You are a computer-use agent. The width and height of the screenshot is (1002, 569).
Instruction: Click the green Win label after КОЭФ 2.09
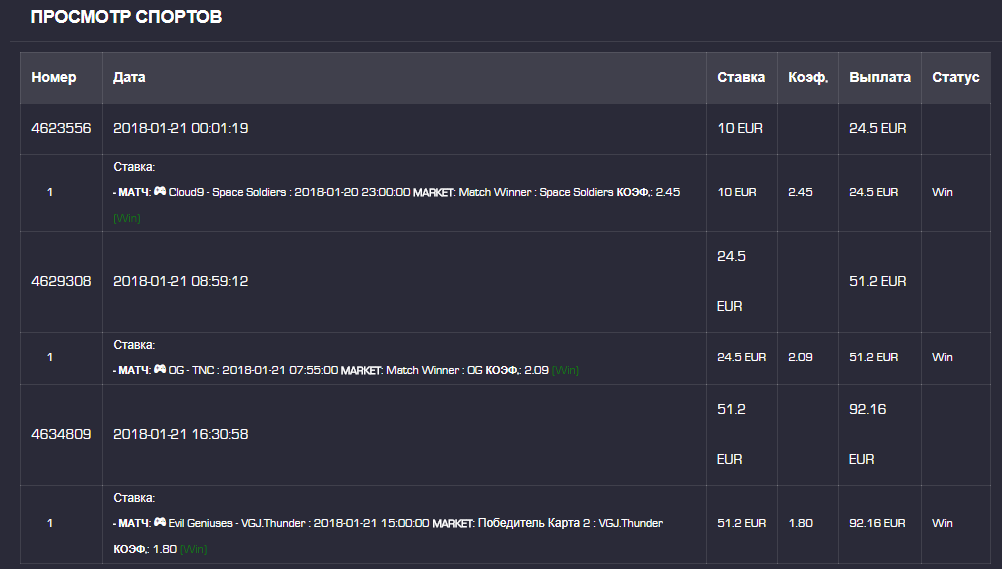click(566, 370)
